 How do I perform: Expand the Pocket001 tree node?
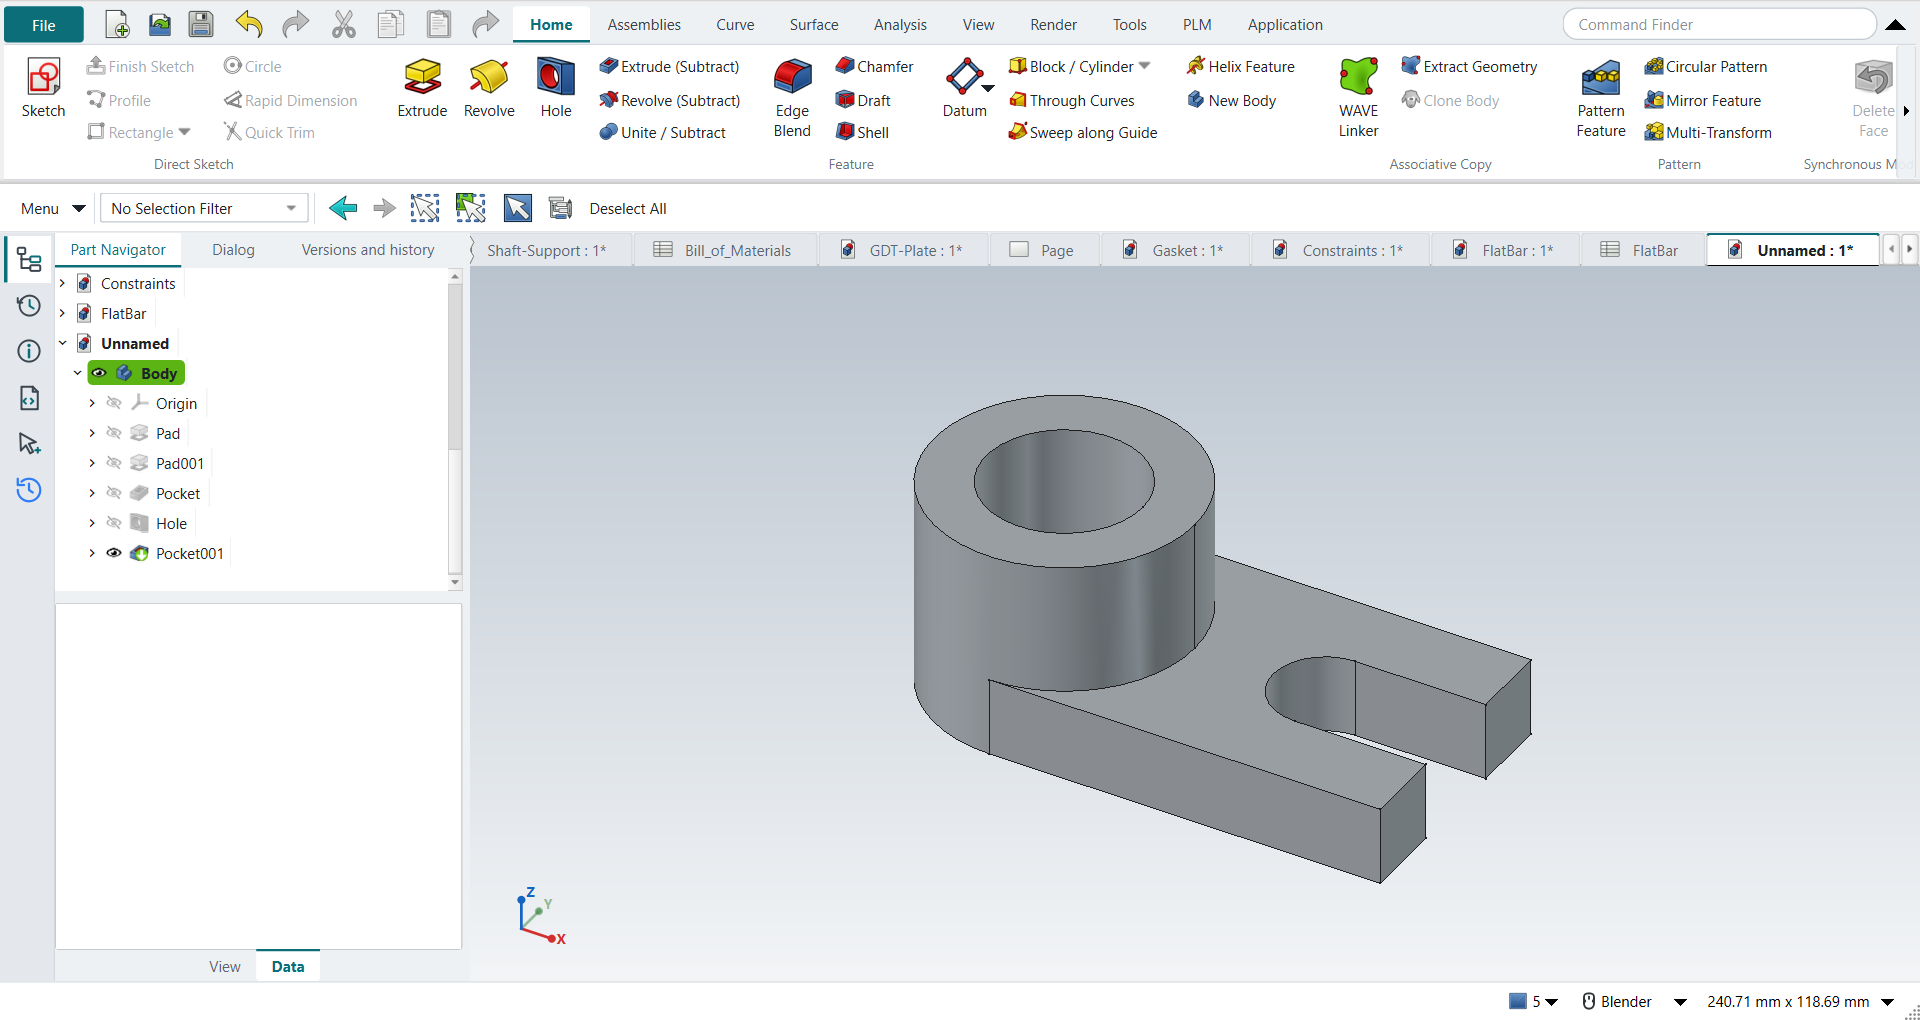[x=92, y=553]
